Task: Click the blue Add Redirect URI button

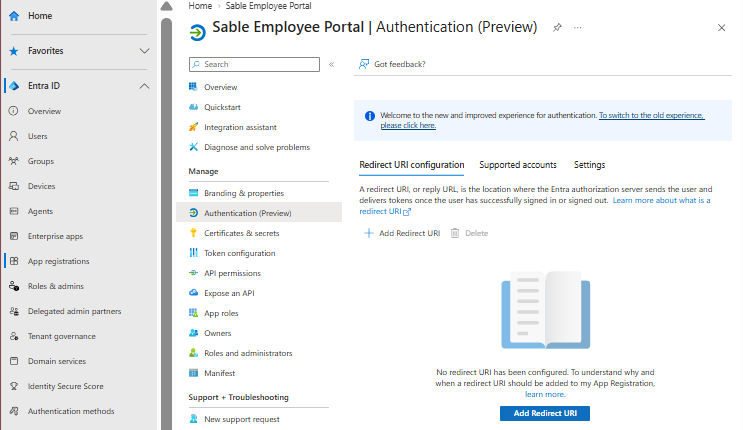Action: tap(545, 413)
